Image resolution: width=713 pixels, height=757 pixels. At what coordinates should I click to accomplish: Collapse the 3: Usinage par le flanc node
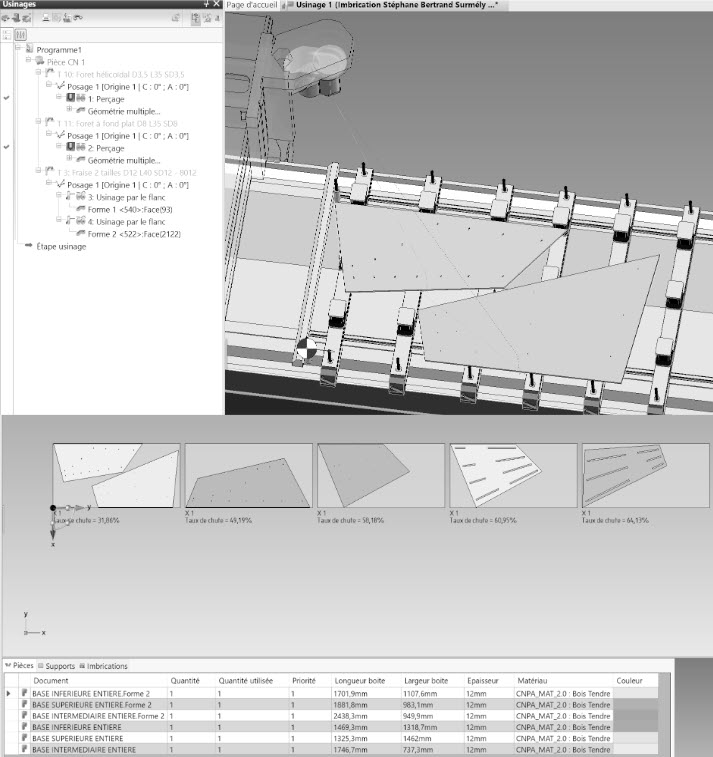[59, 197]
